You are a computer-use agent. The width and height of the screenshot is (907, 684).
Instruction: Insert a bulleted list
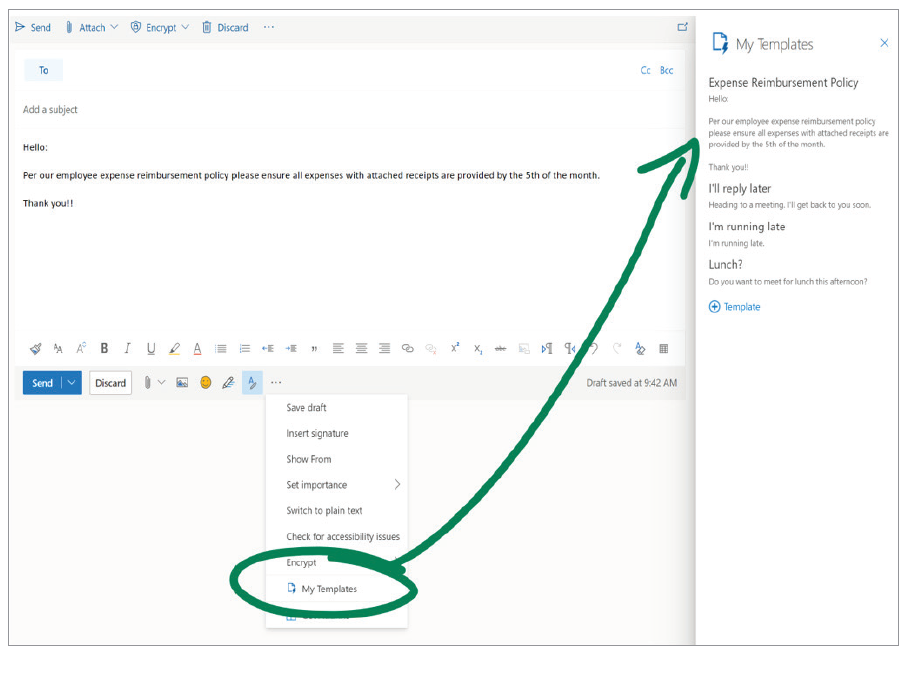[221, 349]
